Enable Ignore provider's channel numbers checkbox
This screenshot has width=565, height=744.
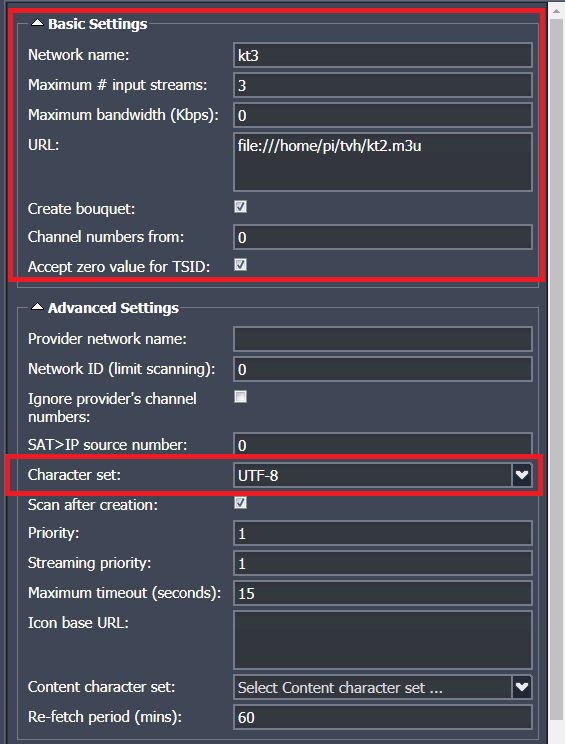241,397
